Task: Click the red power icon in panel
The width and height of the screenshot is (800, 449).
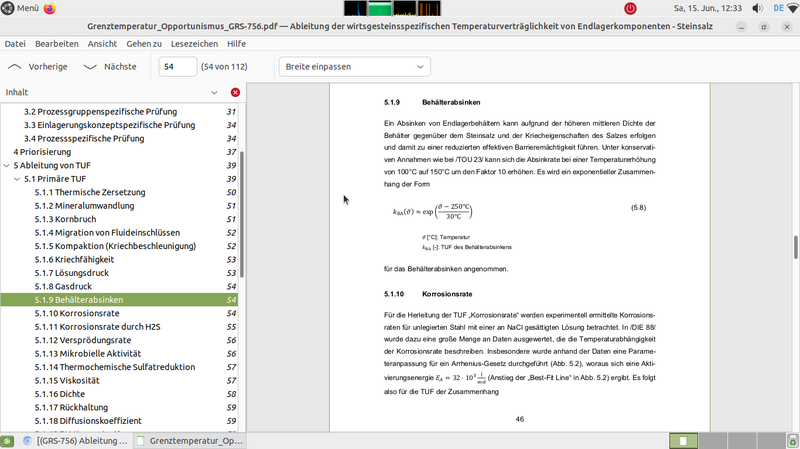Action: [632, 8]
